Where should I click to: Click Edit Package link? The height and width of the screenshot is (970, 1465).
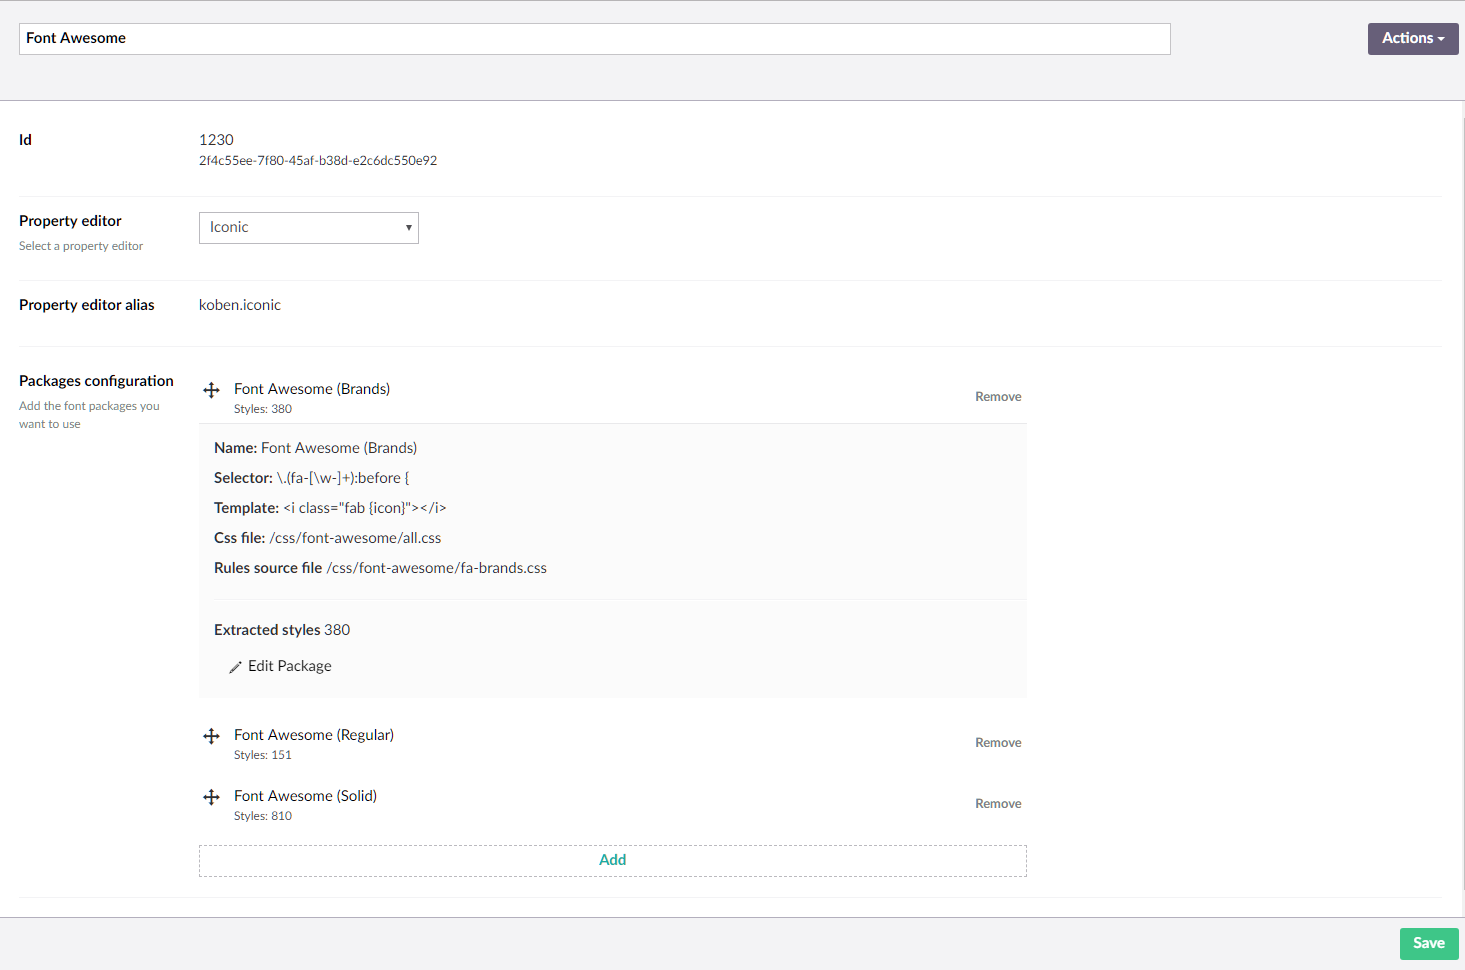point(289,666)
